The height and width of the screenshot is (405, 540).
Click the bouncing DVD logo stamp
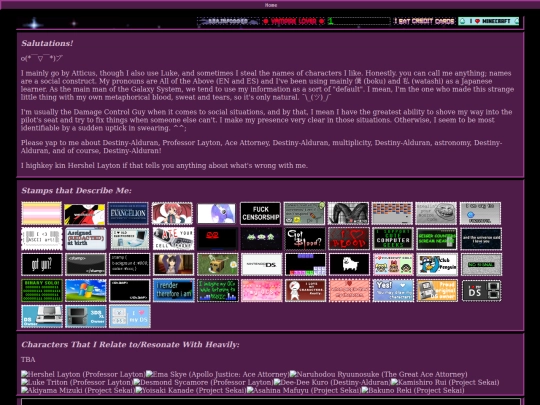click(x=217, y=239)
